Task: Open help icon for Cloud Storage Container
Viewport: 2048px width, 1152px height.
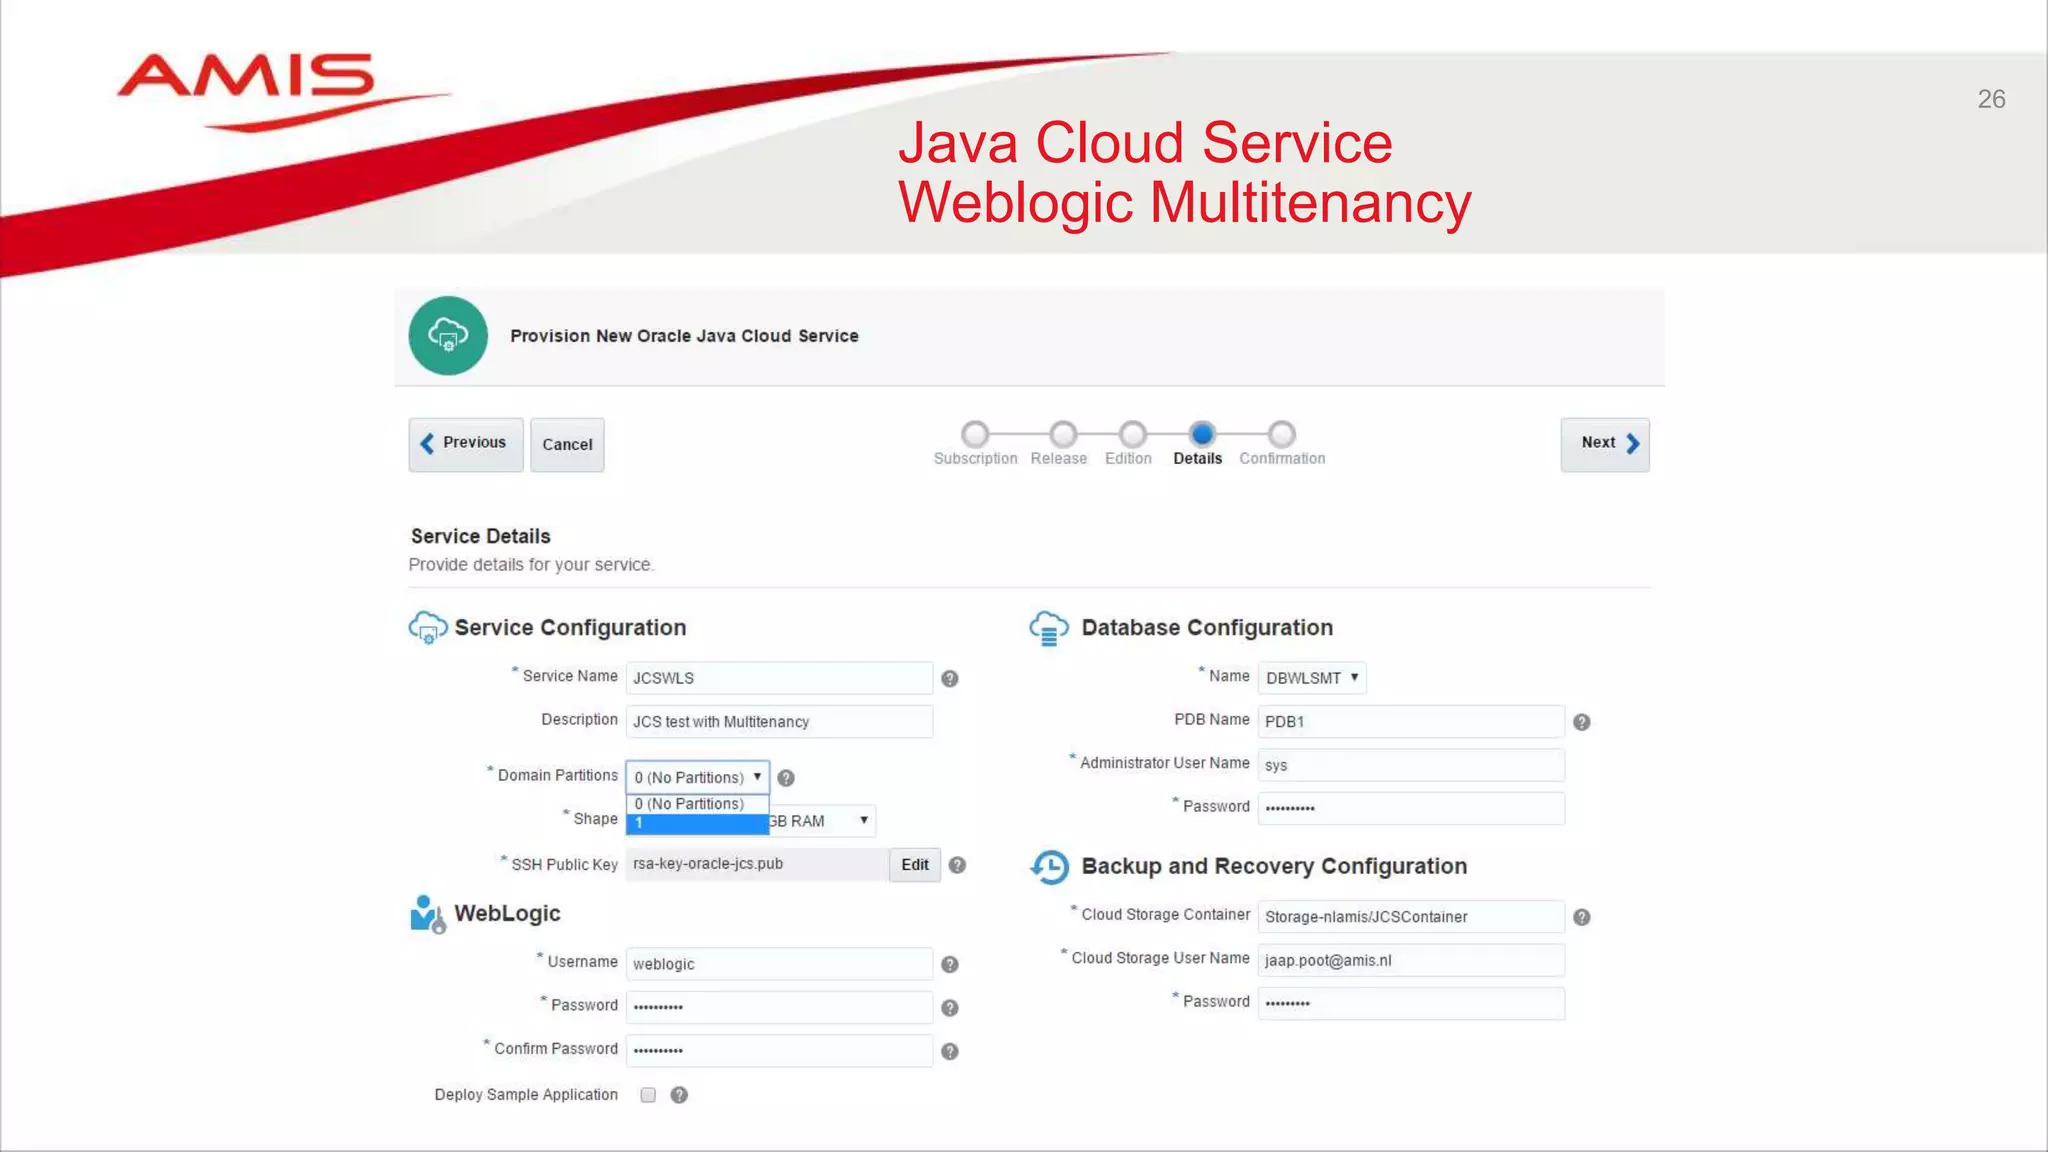Action: (1582, 917)
